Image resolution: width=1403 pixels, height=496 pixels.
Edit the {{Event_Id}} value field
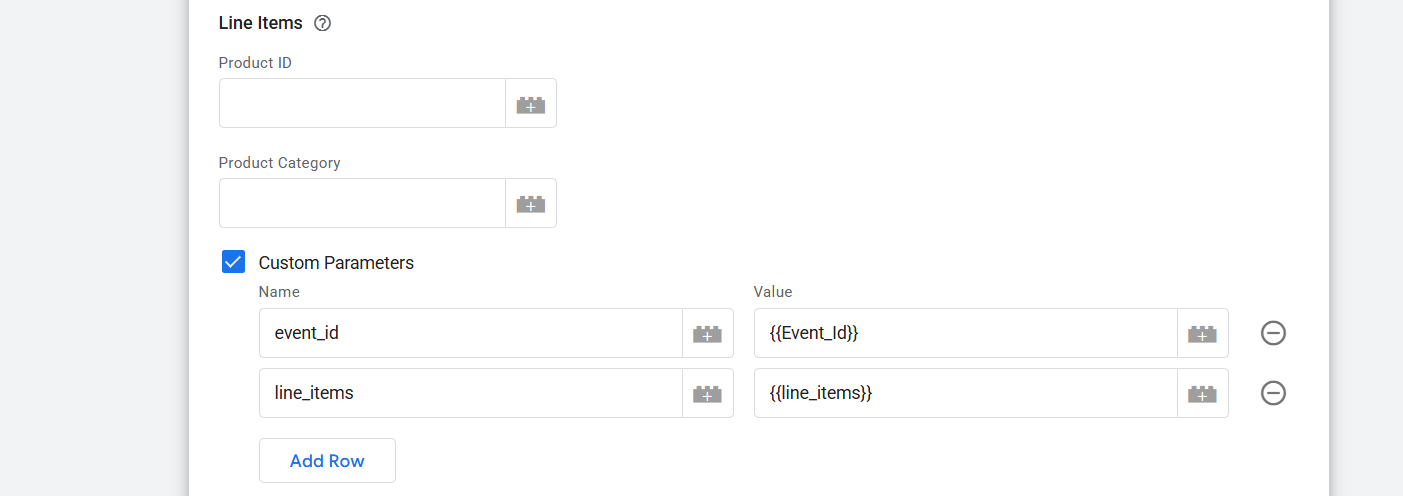[965, 333]
